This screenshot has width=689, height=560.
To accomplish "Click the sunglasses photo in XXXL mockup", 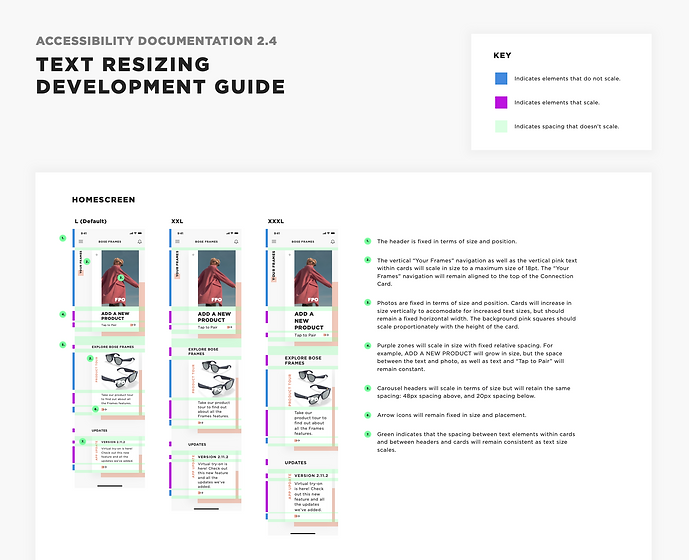I will (x=313, y=388).
